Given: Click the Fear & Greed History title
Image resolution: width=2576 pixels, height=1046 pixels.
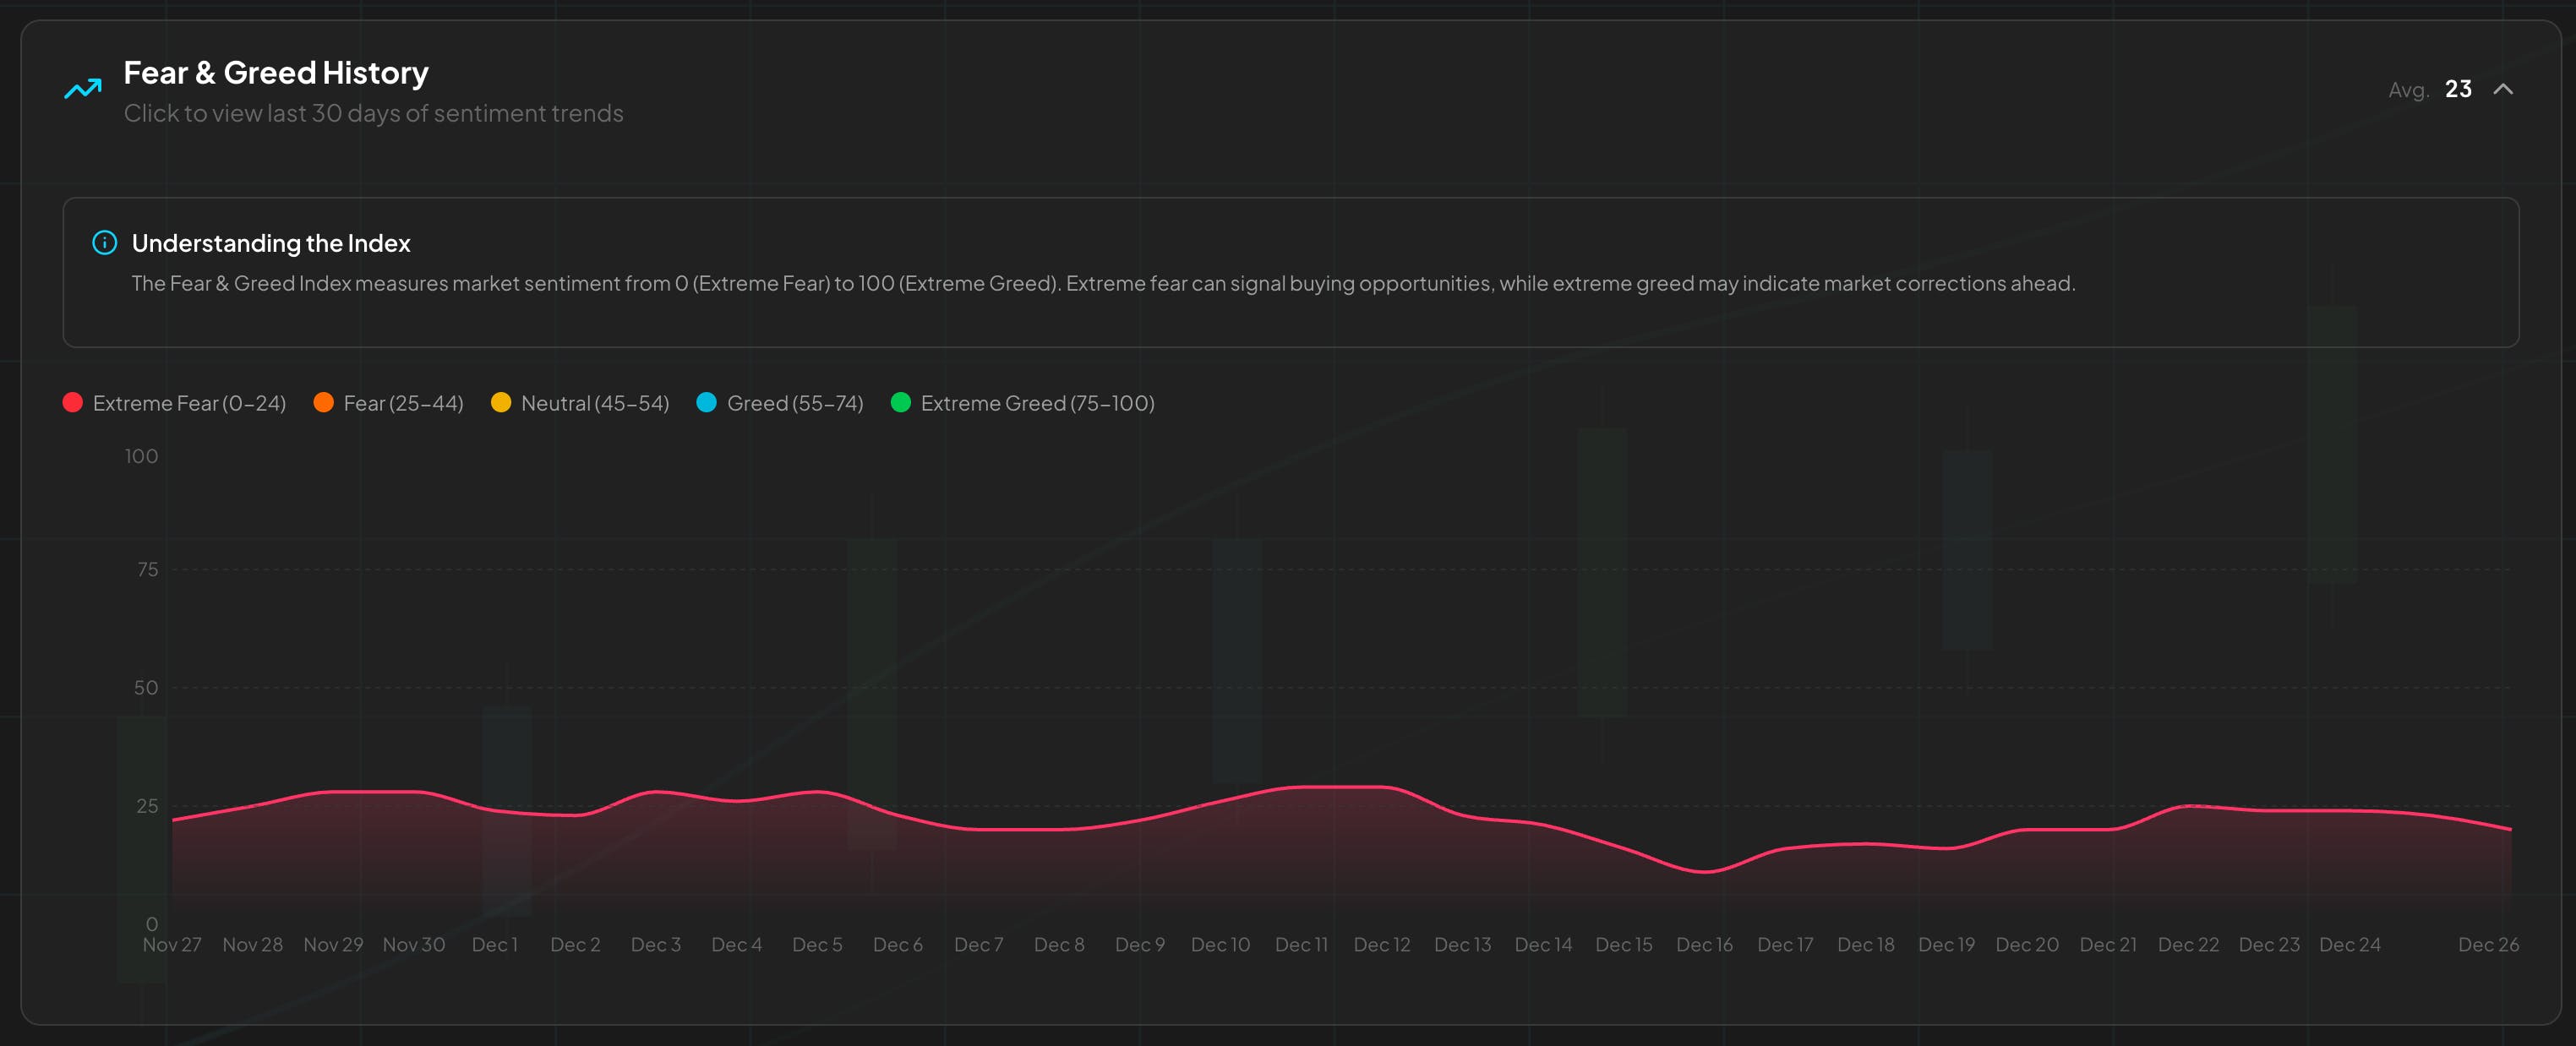Looking at the screenshot, I should point(276,72).
